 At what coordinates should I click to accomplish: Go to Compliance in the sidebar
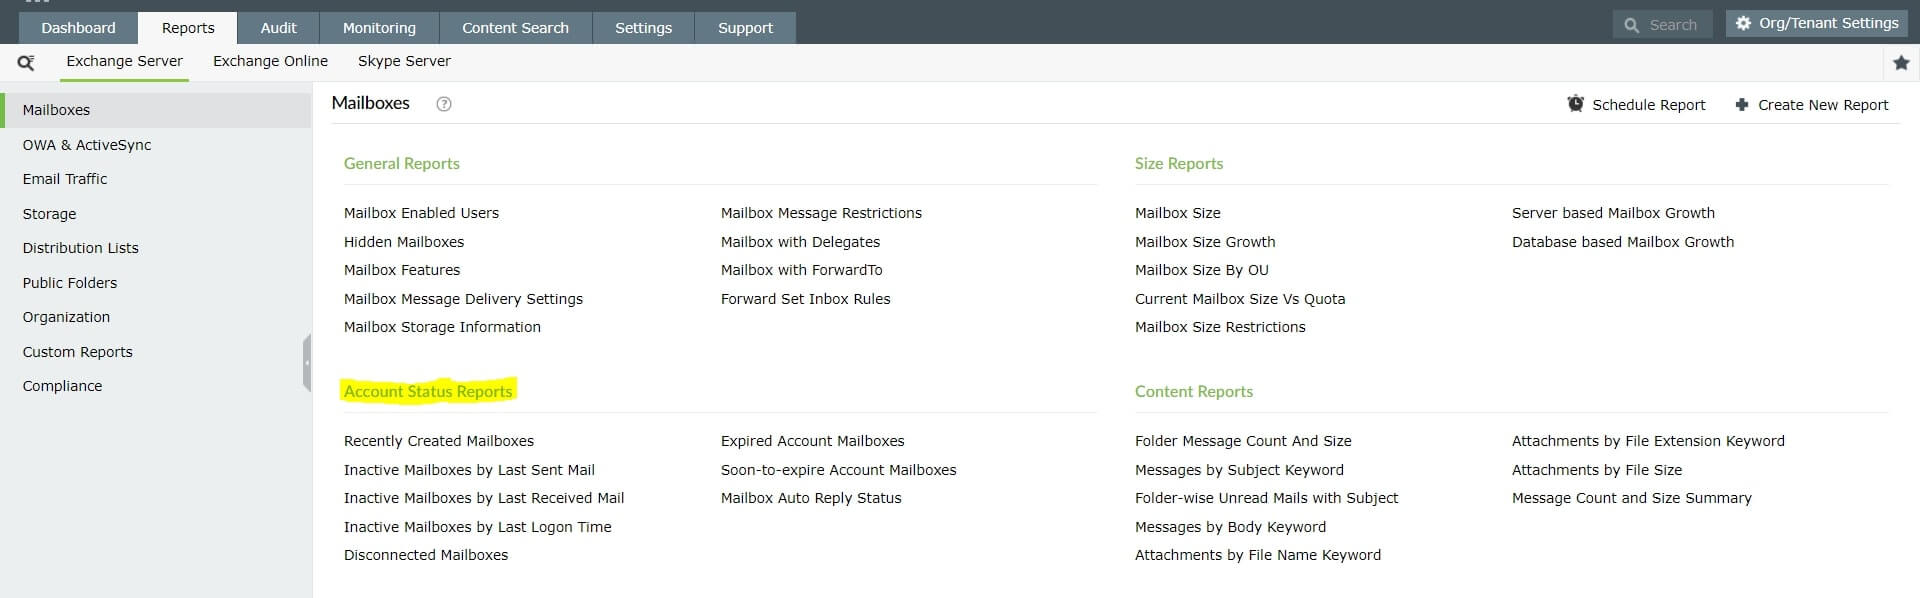(x=62, y=386)
